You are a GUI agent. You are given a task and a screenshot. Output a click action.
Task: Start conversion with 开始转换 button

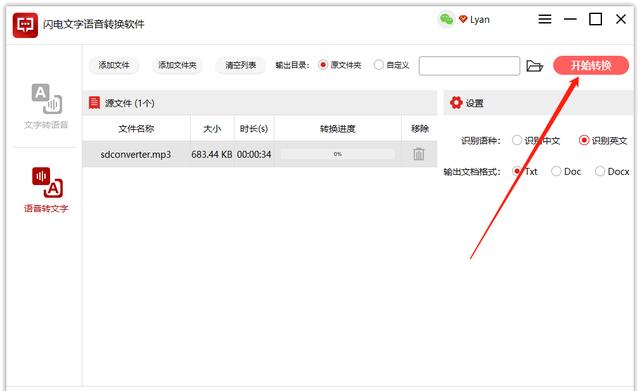pos(591,65)
